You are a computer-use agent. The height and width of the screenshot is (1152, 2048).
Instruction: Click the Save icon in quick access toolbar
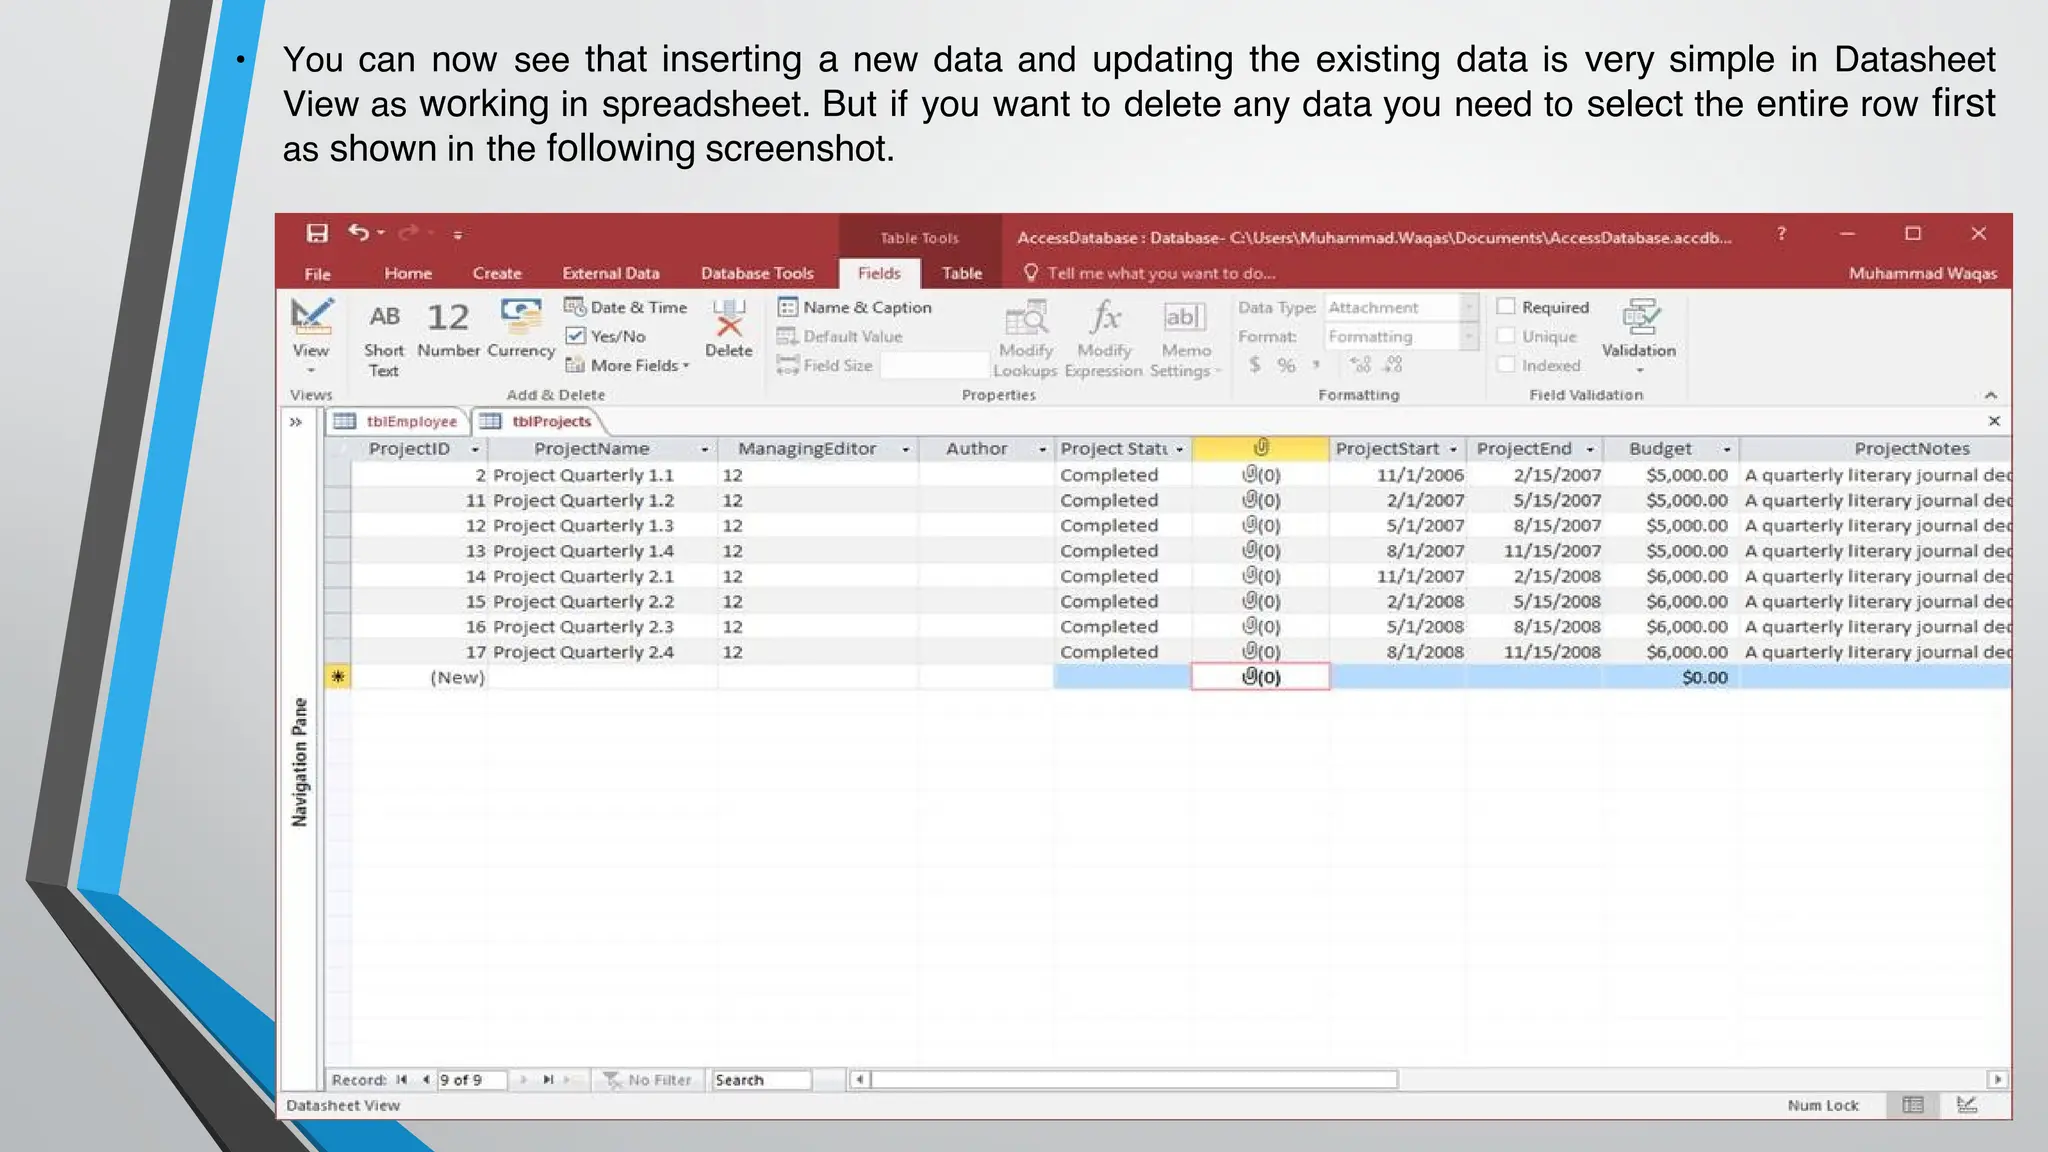[317, 233]
